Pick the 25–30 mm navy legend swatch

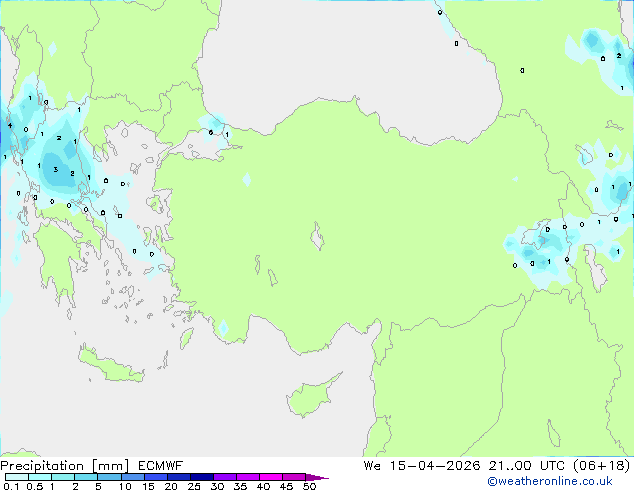pyautogui.click(x=202, y=477)
